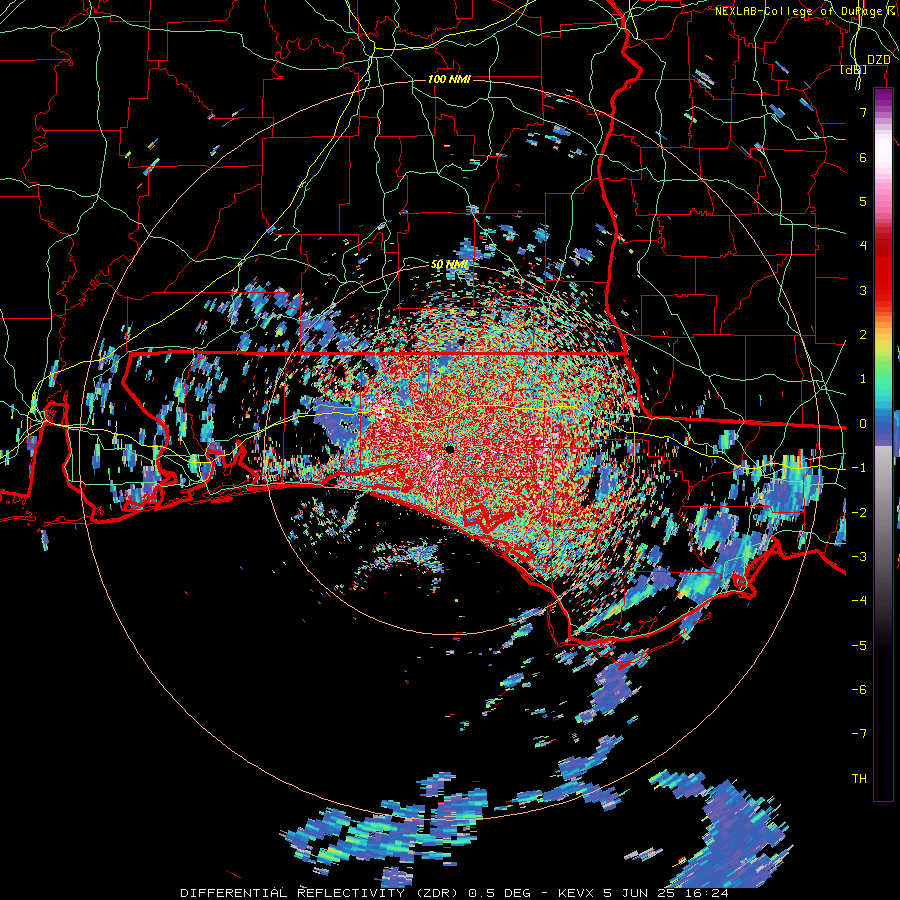900x900 pixels.
Task: Click the "-6" value on color scale
Action: pos(859,690)
